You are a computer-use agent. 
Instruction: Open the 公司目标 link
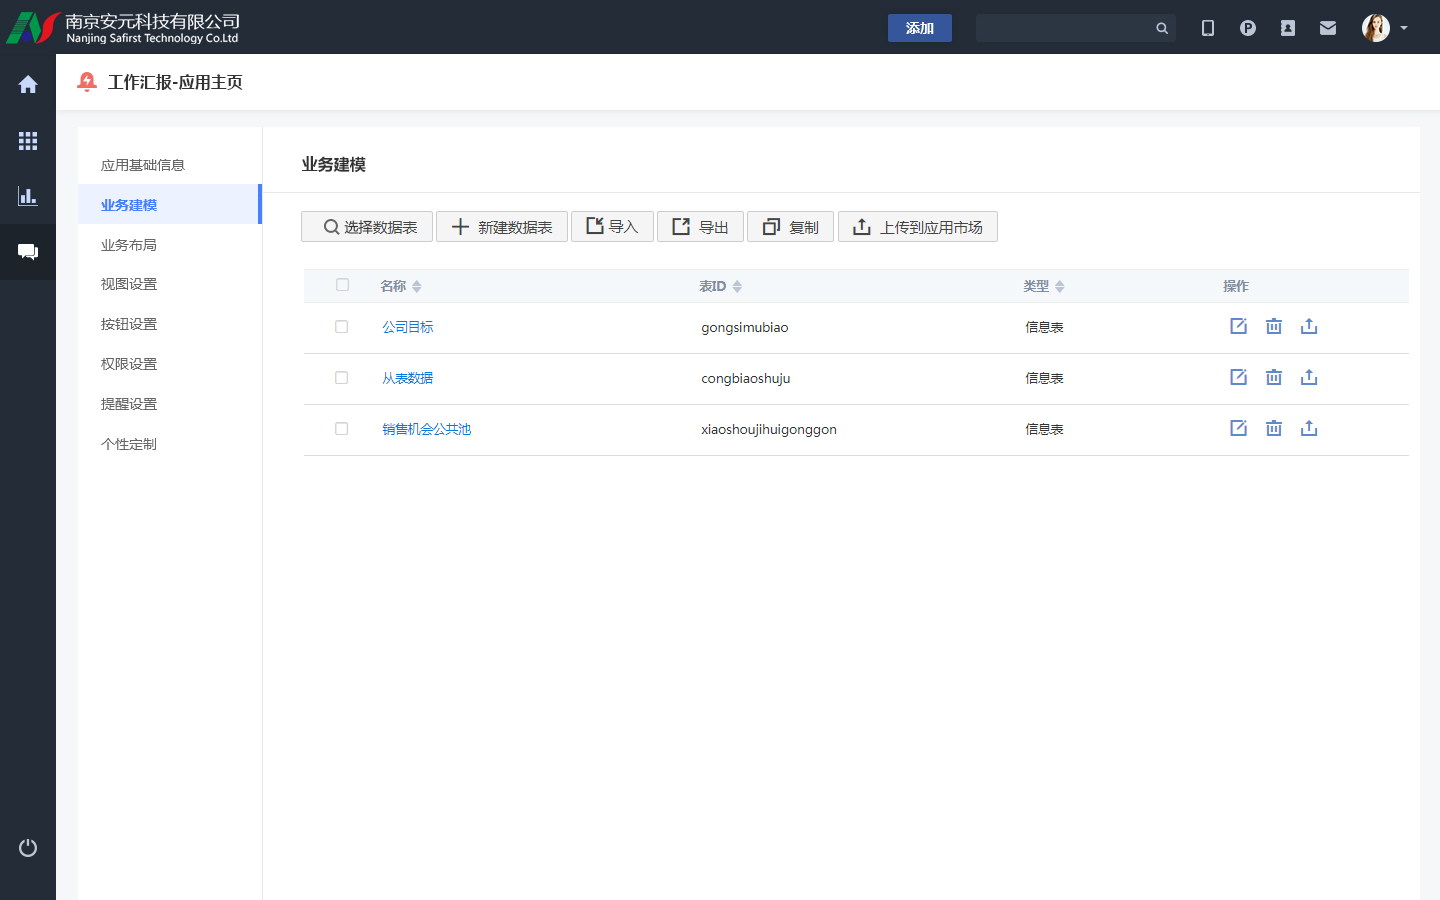[x=408, y=327]
